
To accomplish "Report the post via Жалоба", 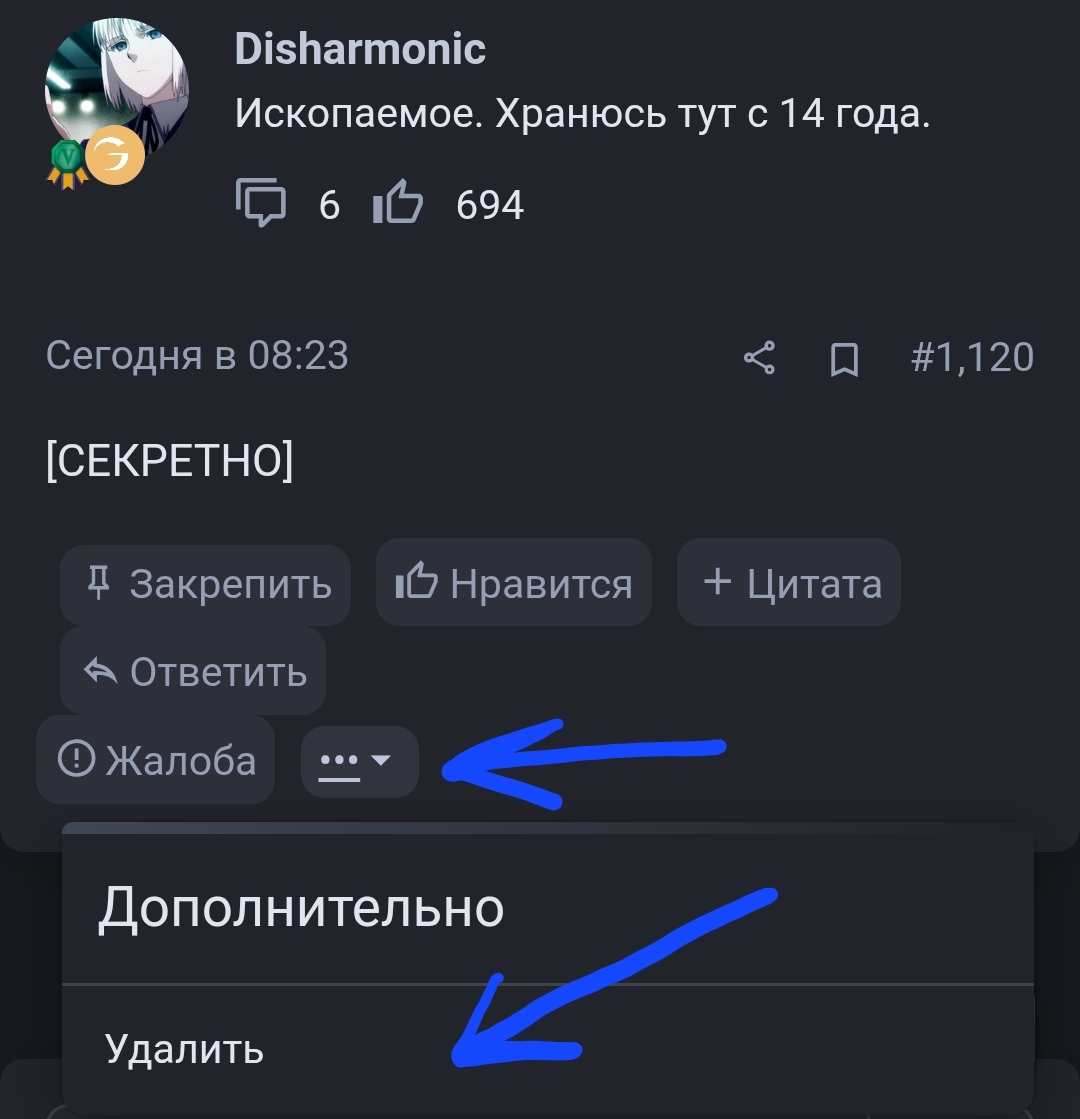I will tap(156, 759).
